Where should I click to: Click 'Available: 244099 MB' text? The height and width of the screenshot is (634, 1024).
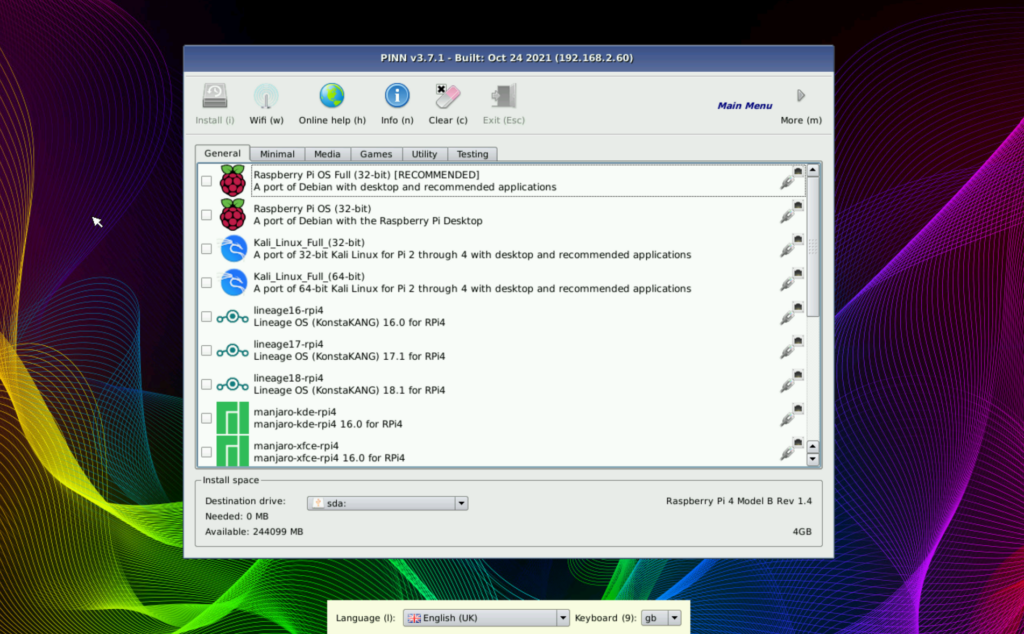click(x=254, y=531)
